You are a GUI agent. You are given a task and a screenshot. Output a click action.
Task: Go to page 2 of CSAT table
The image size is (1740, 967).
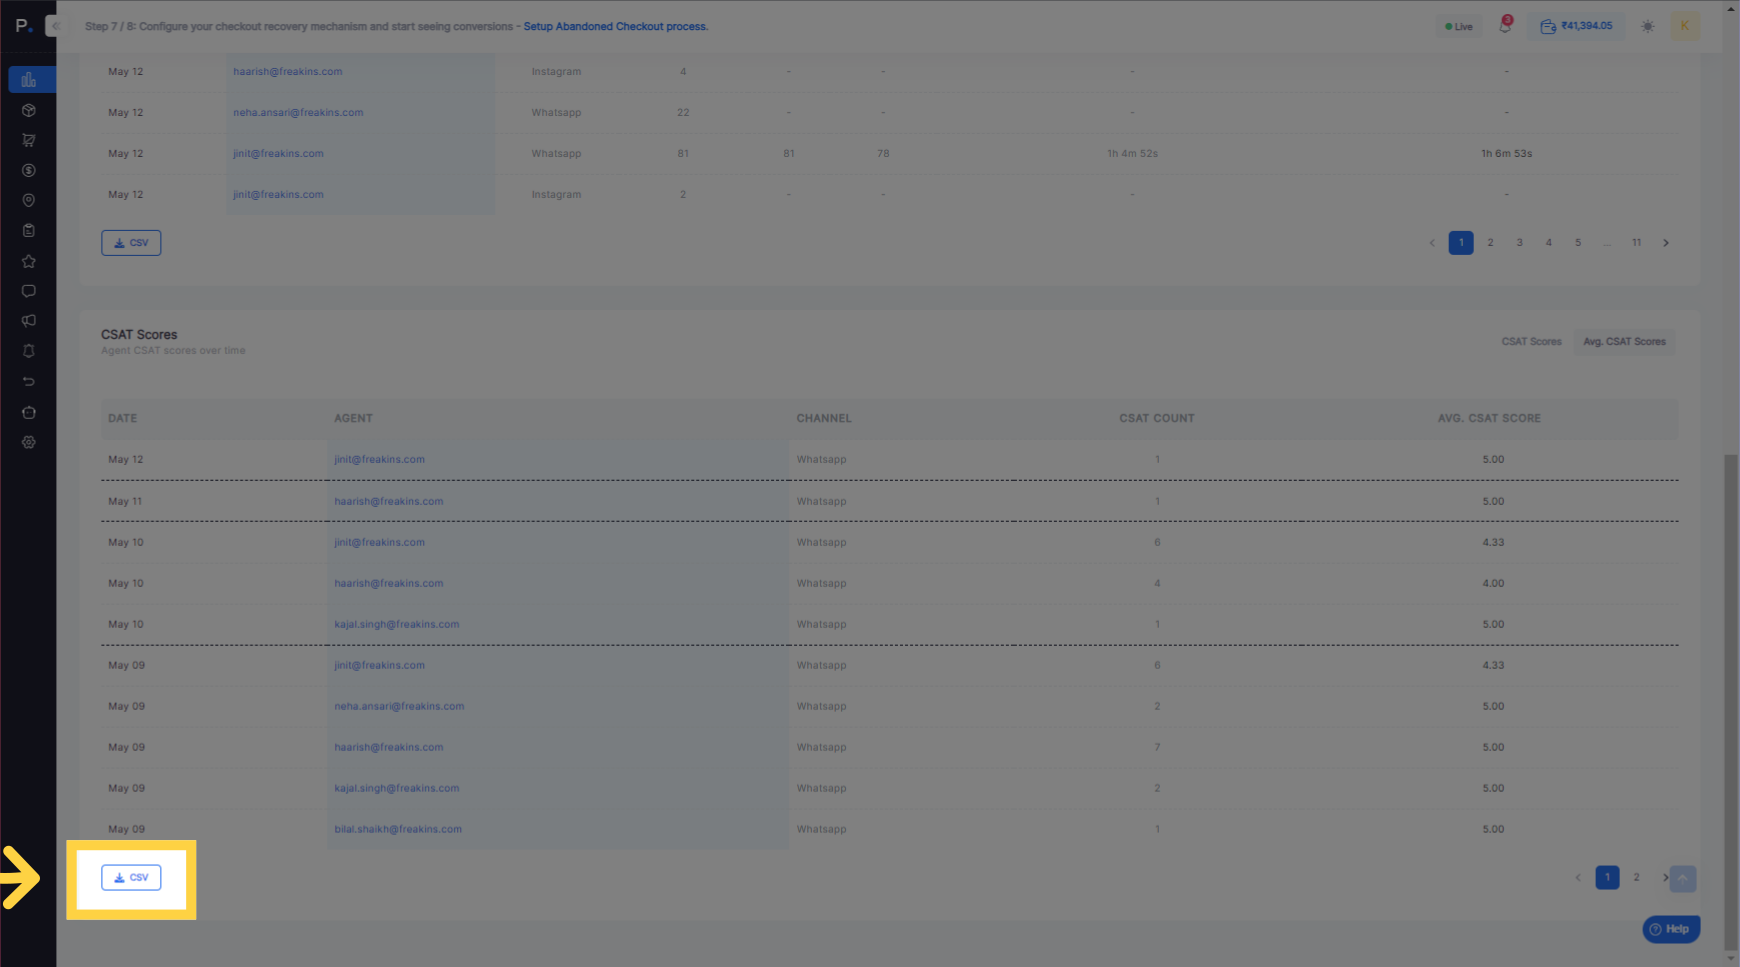[1636, 878]
